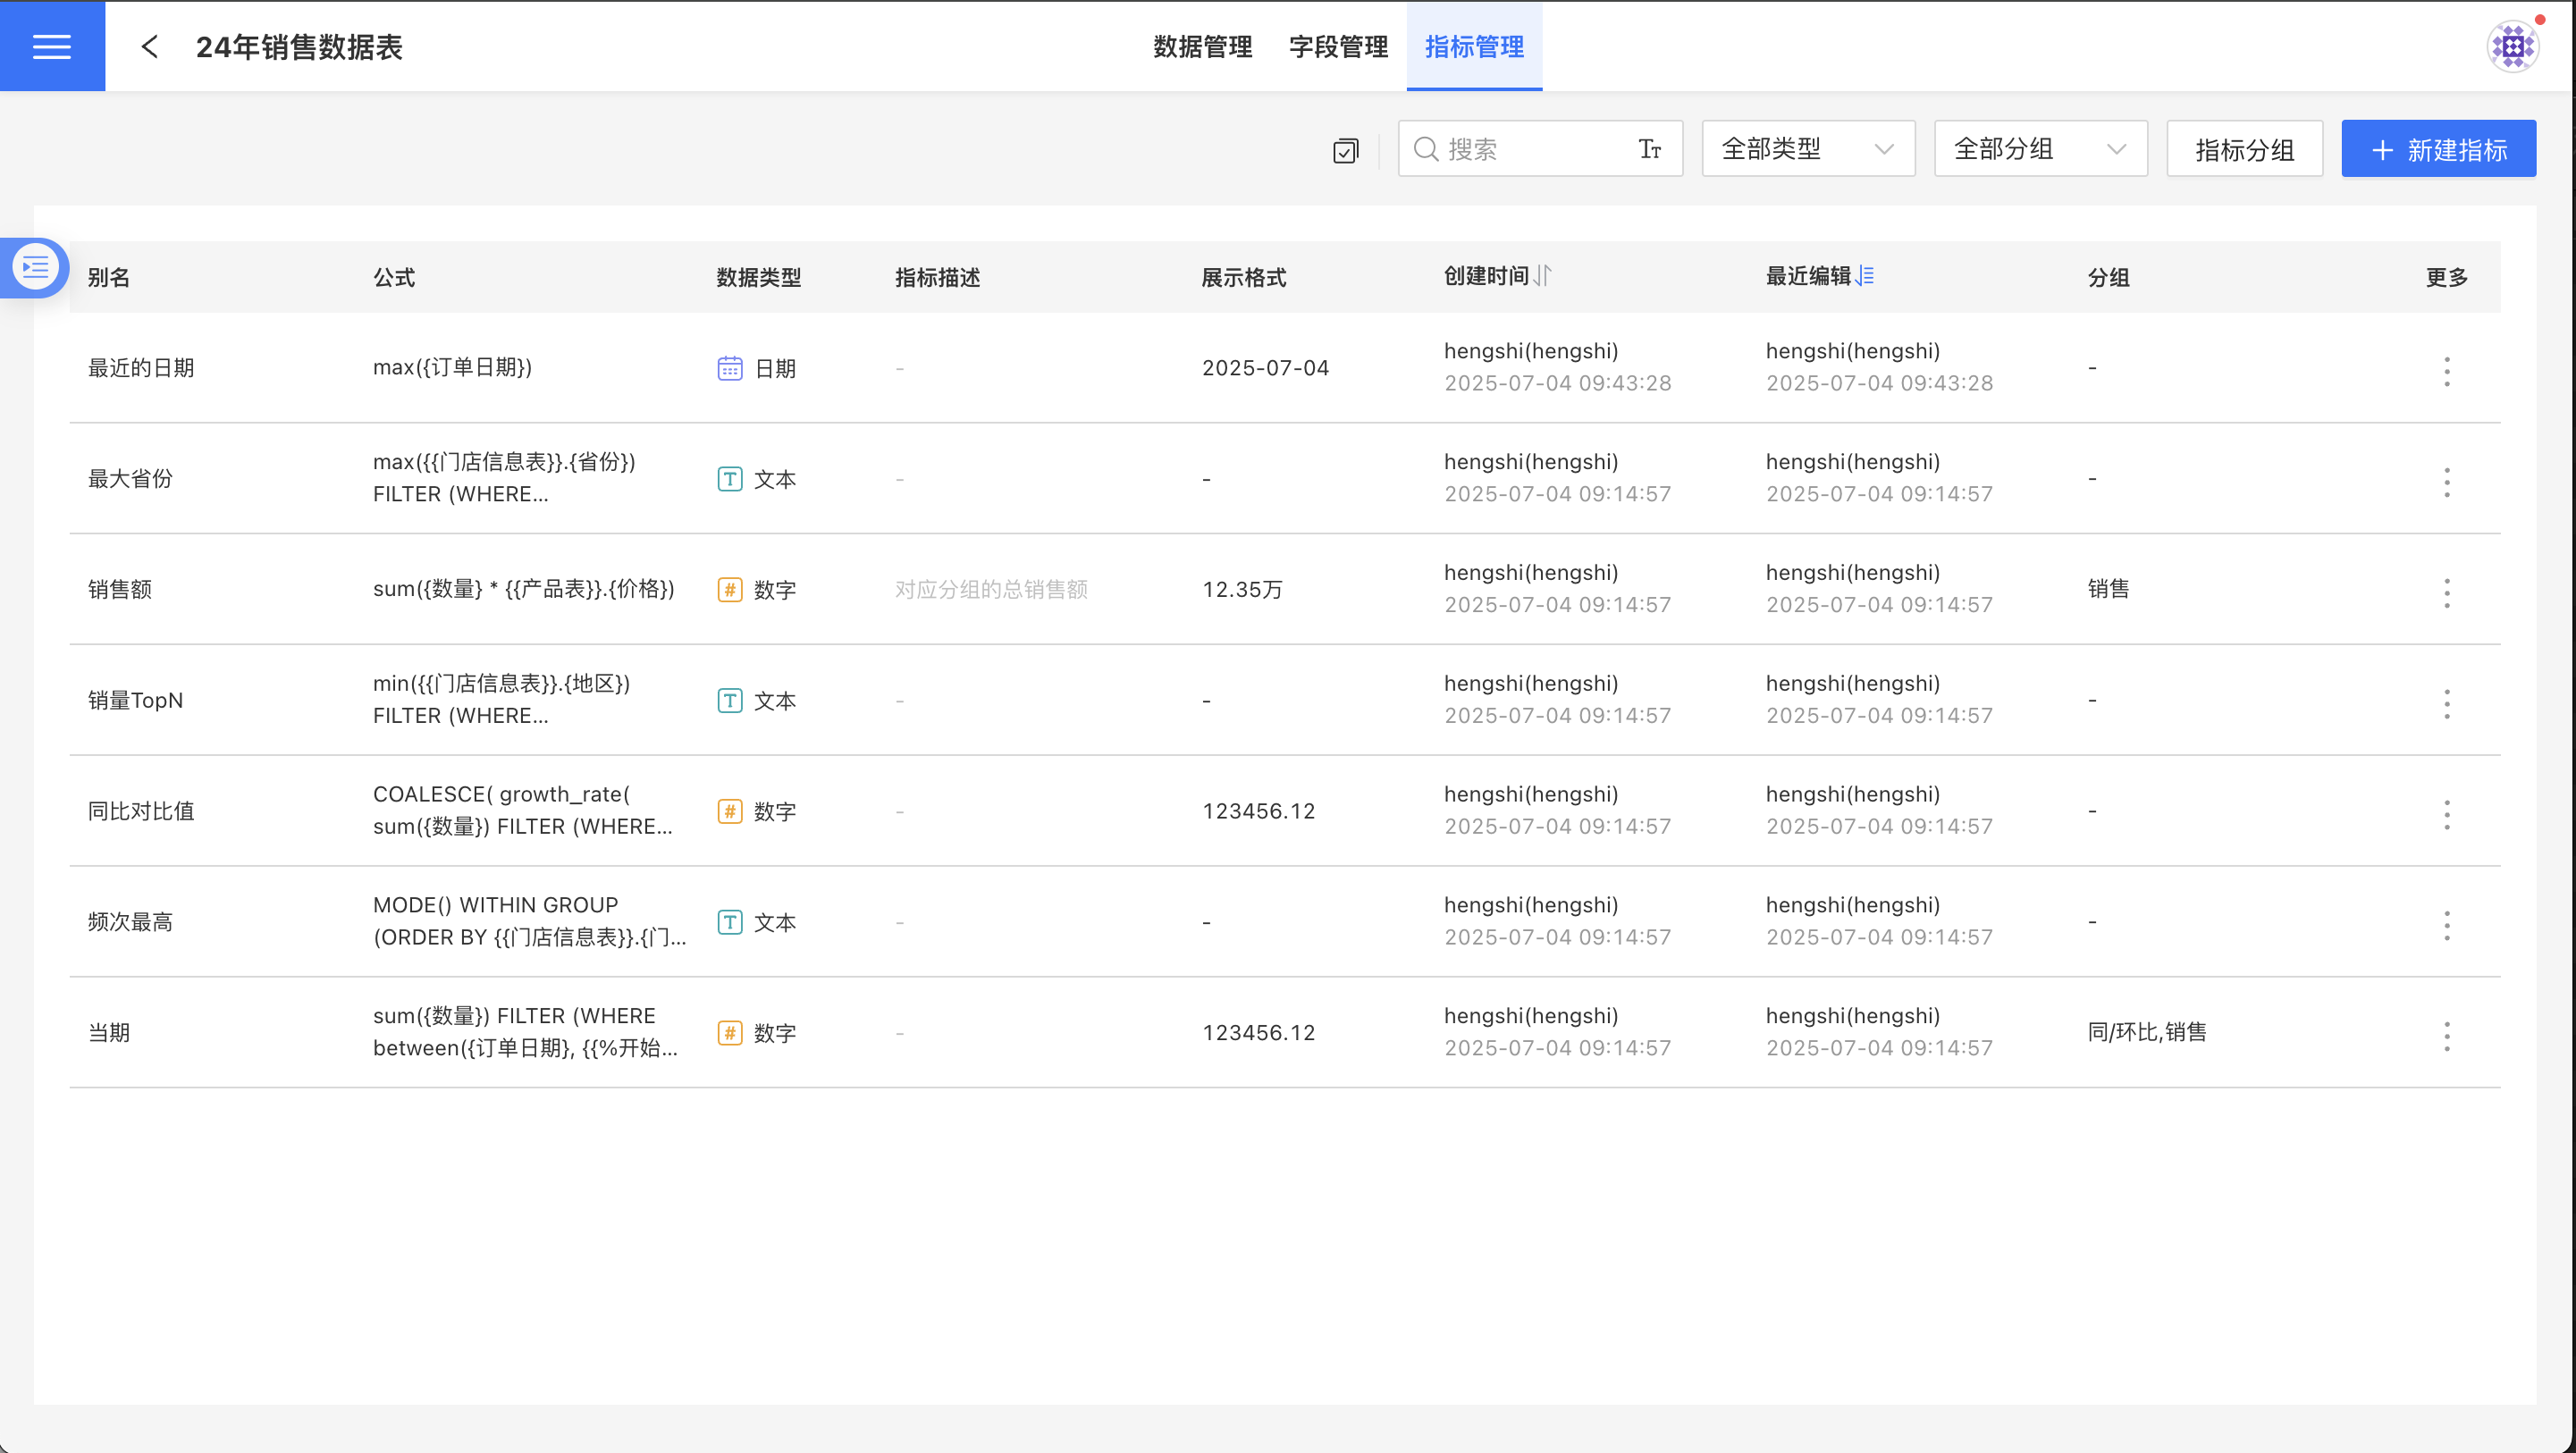Switch to 字段管理 tab
The height and width of the screenshot is (1453, 2576).
pyautogui.click(x=1338, y=46)
